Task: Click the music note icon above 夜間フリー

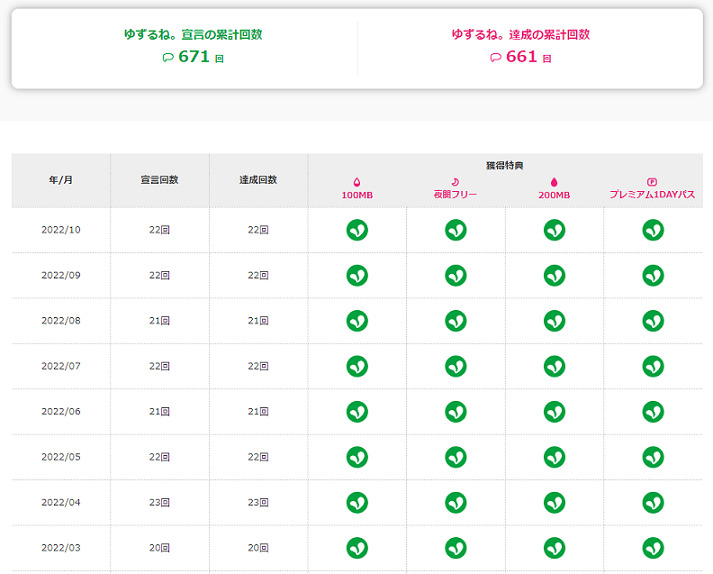Action: [456, 182]
